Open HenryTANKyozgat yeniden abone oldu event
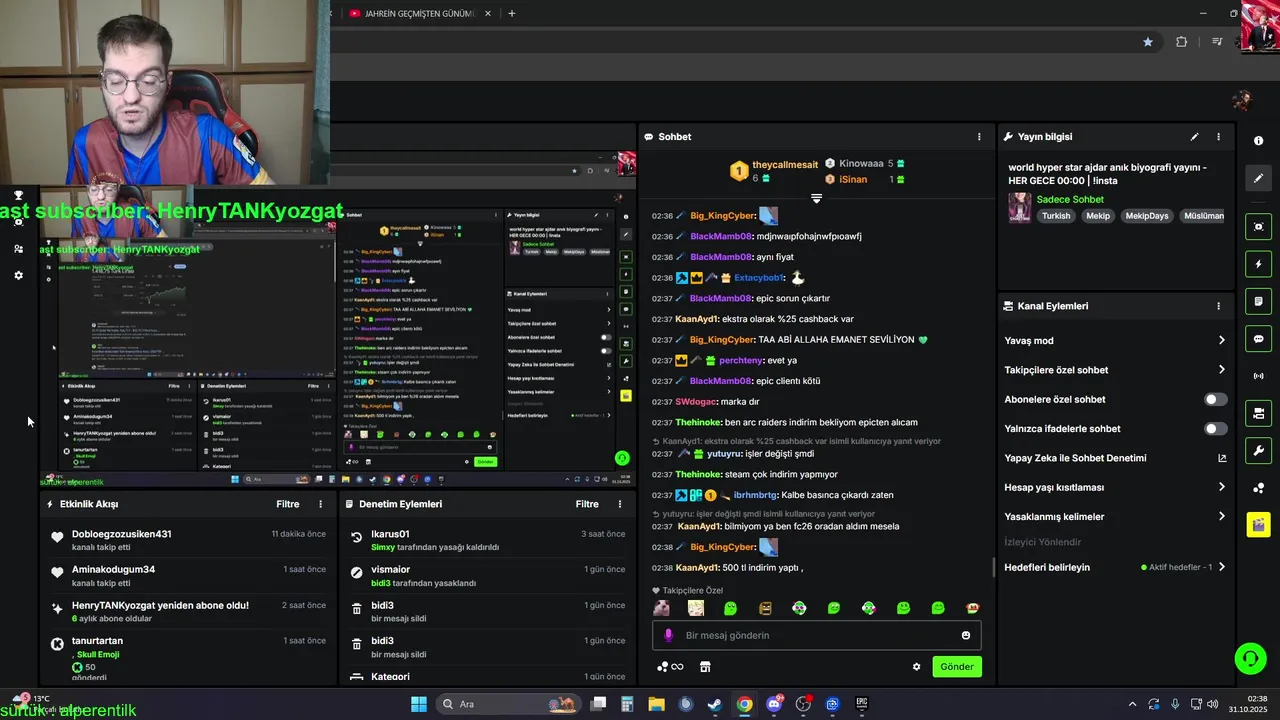Screen dimensions: 1280x720 tap(189, 611)
